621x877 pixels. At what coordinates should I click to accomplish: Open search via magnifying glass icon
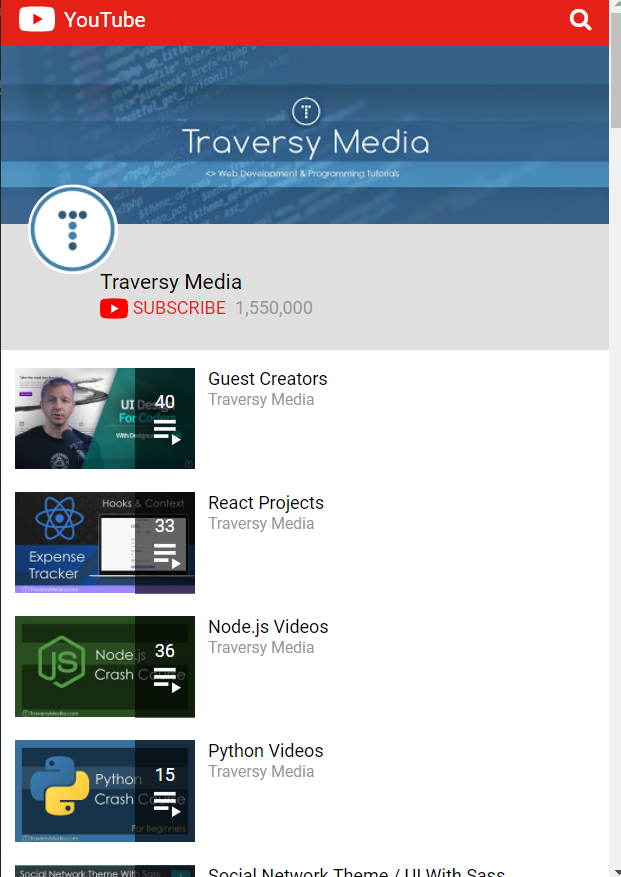coord(580,20)
